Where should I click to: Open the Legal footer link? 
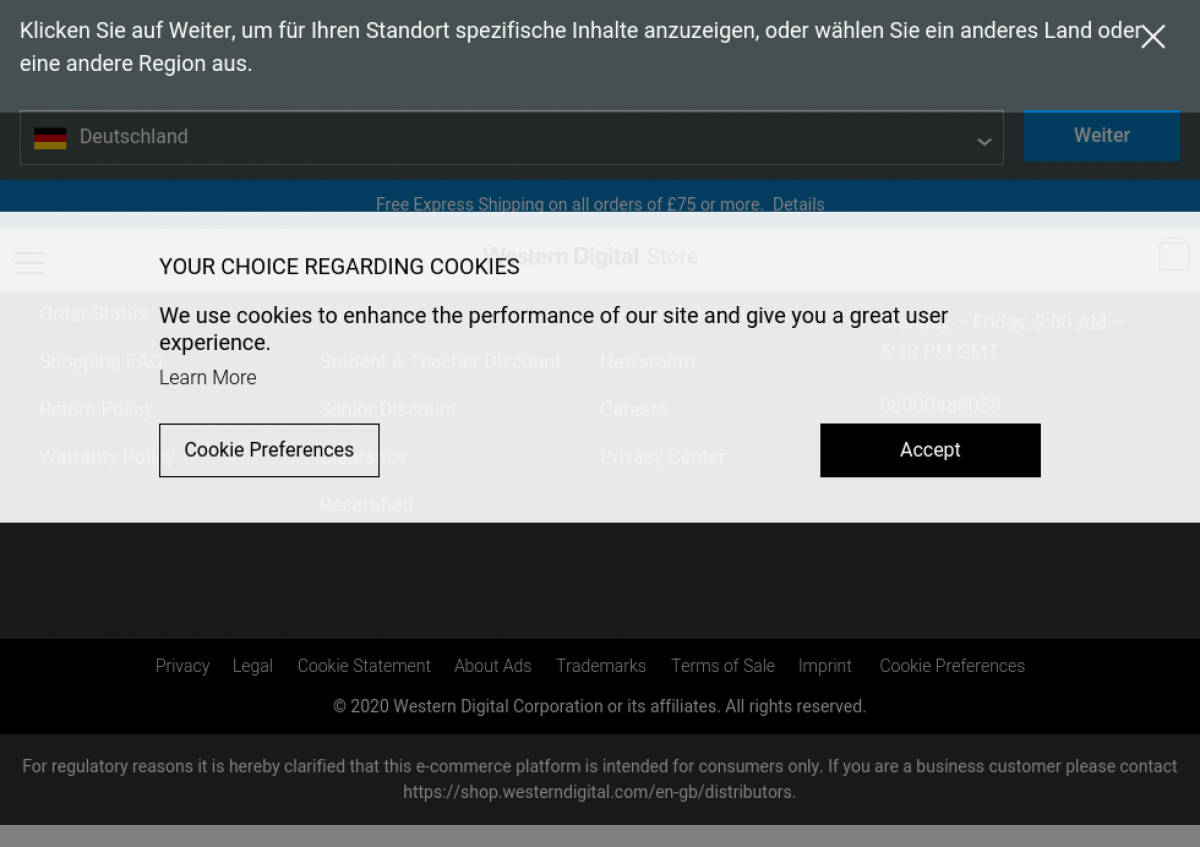[252, 666]
